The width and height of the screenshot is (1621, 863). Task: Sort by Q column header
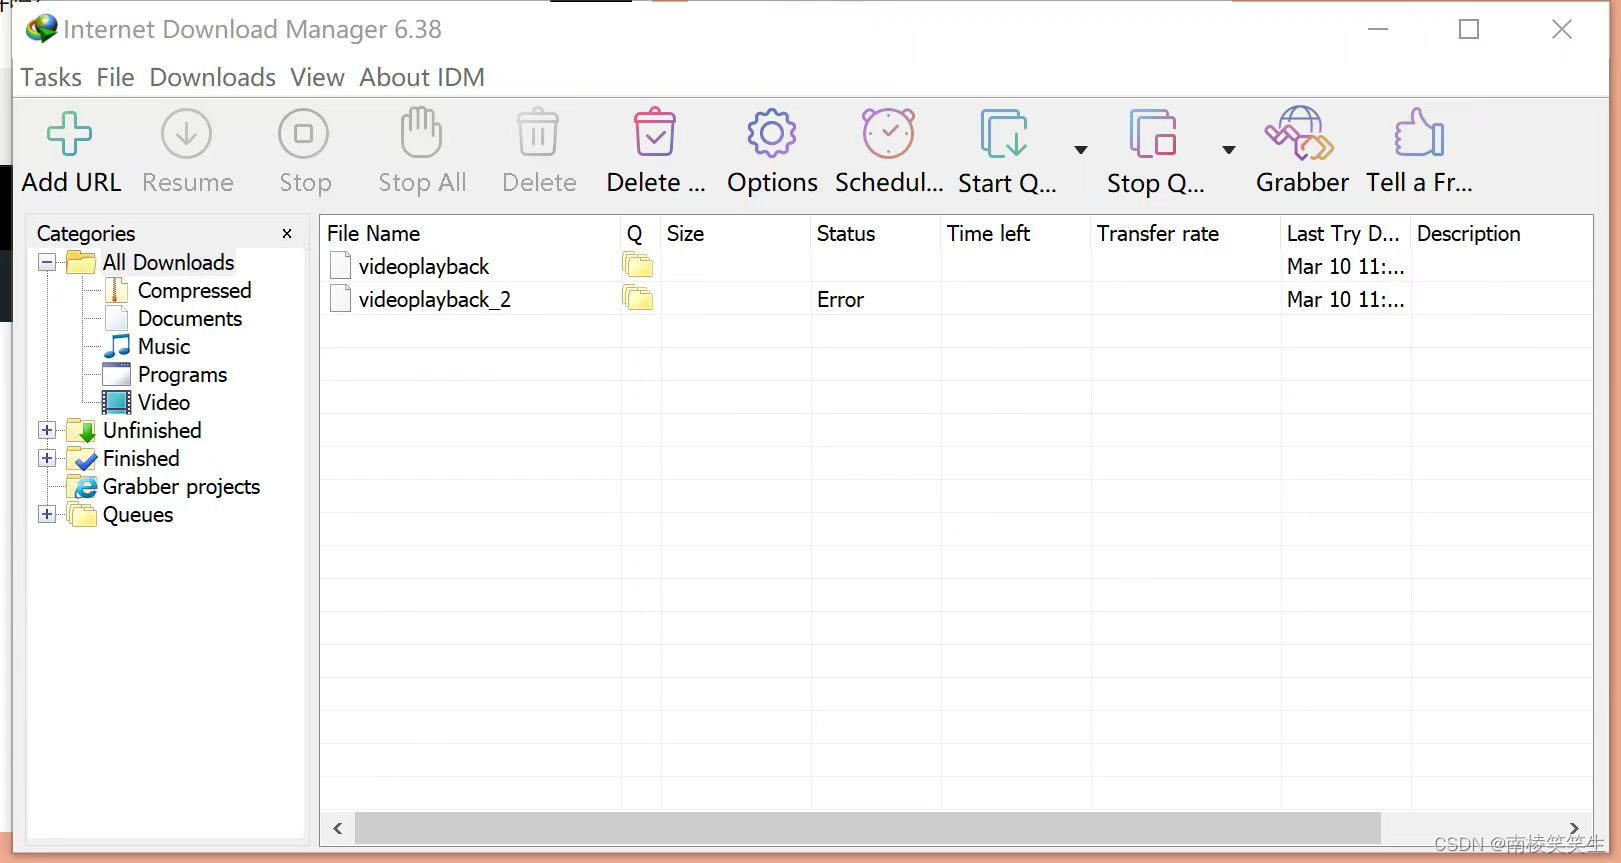pos(640,233)
